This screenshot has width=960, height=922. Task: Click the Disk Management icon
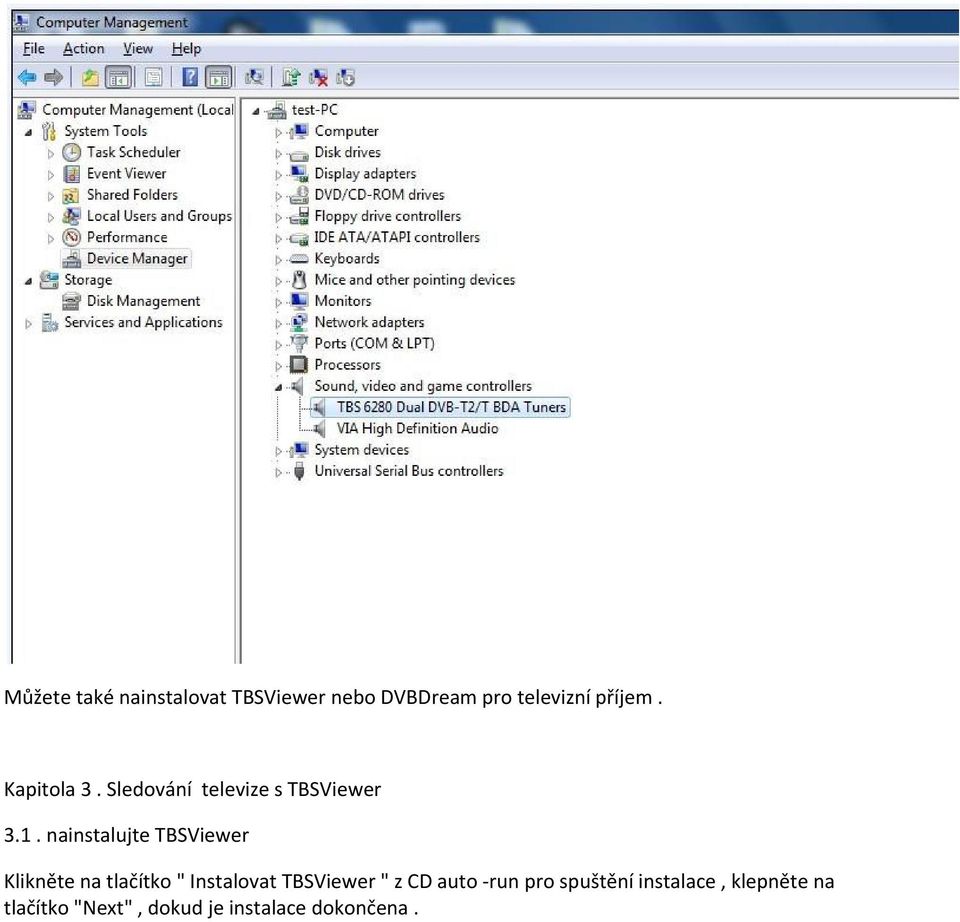71,301
